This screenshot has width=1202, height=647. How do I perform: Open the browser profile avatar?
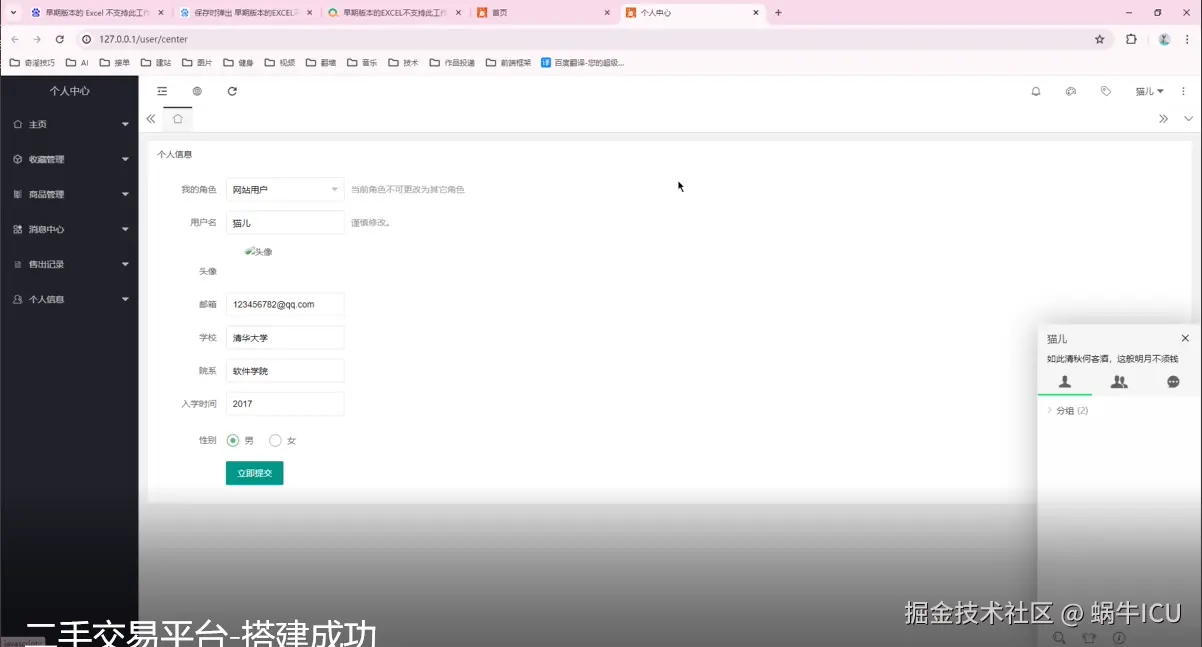pos(1164,39)
